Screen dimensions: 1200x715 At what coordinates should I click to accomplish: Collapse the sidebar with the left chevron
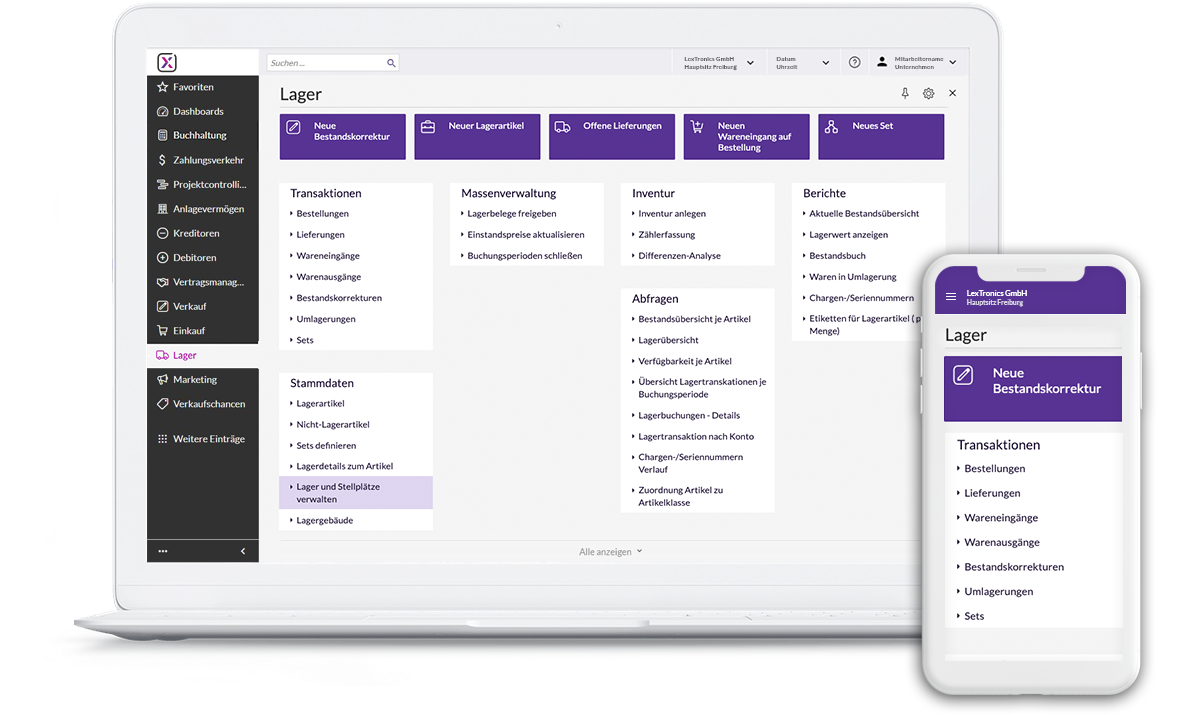point(243,551)
